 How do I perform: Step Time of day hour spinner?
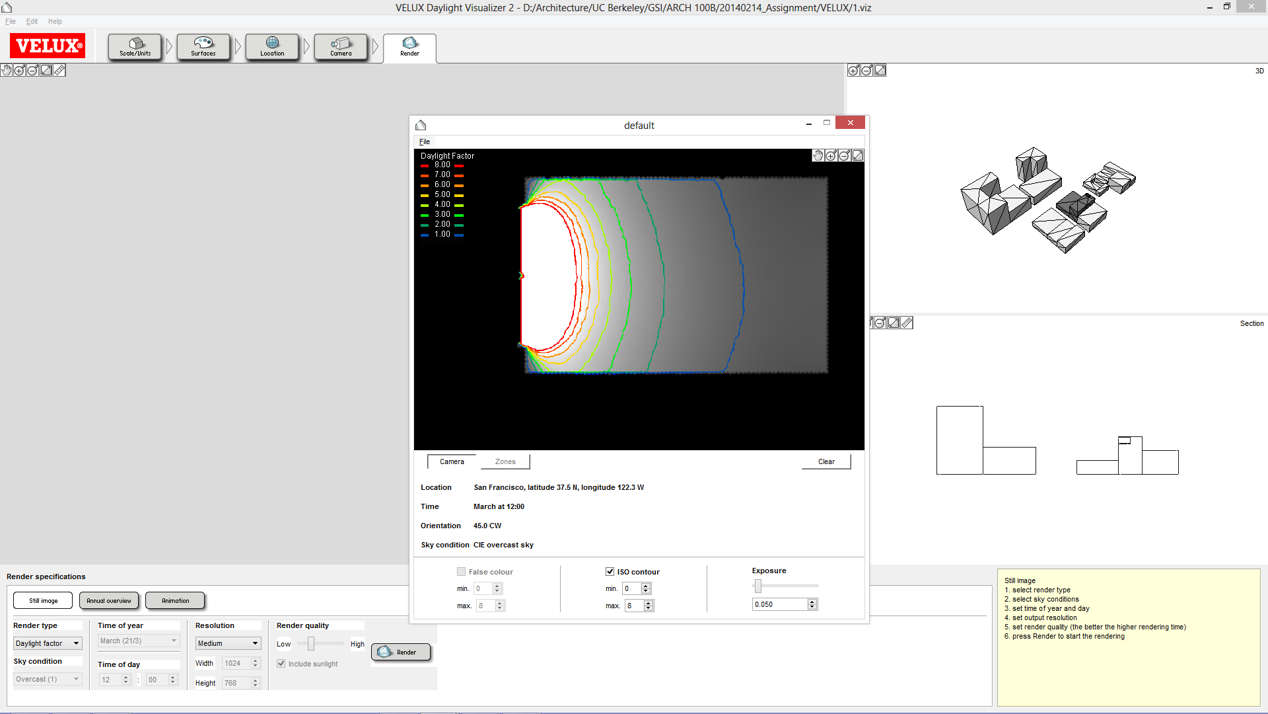[126, 680]
